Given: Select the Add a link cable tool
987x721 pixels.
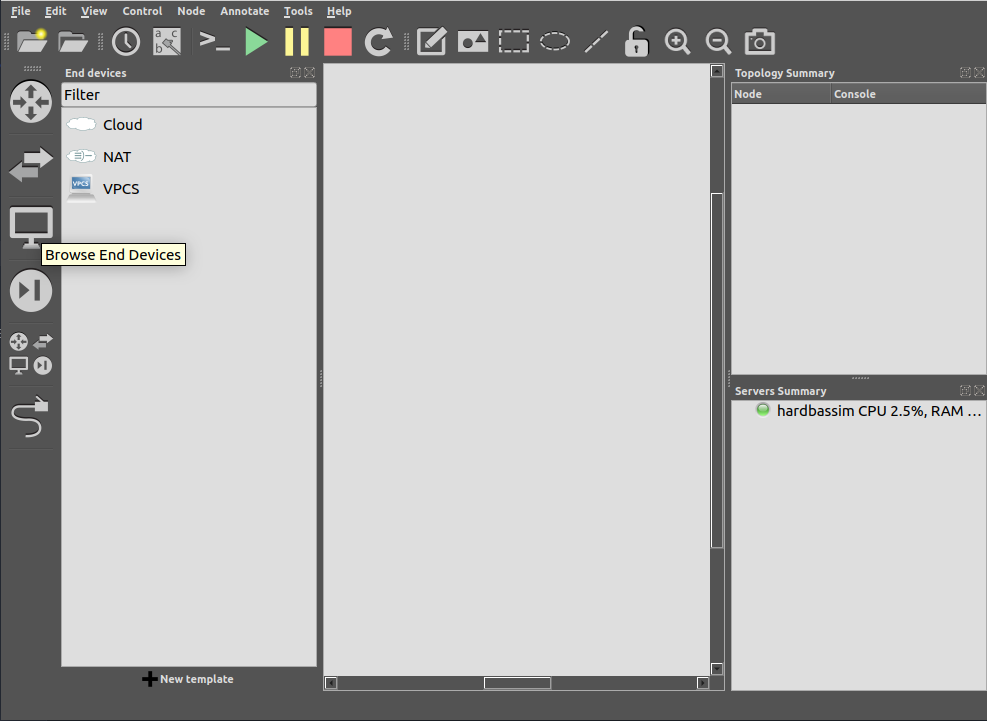Looking at the screenshot, I should click(31, 418).
